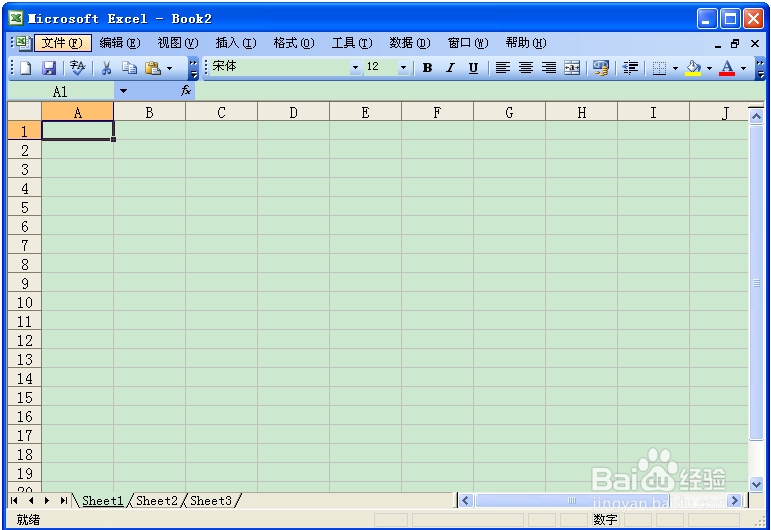Jump to the first sheet tab
Screen dimensions: 771x530
(14, 501)
